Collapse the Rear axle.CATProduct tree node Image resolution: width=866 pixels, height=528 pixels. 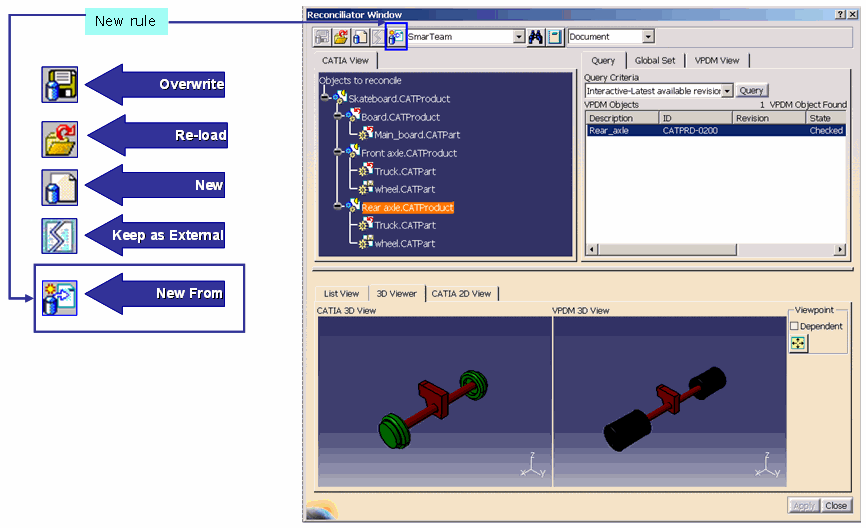[337, 207]
